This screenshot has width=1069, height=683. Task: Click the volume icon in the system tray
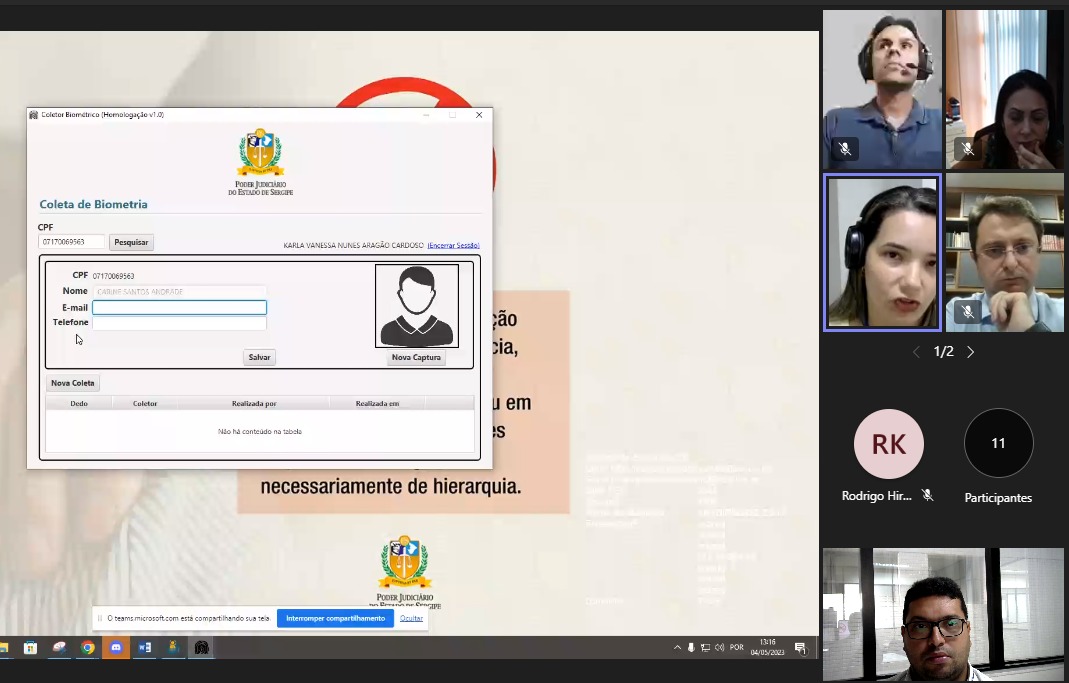pos(719,648)
